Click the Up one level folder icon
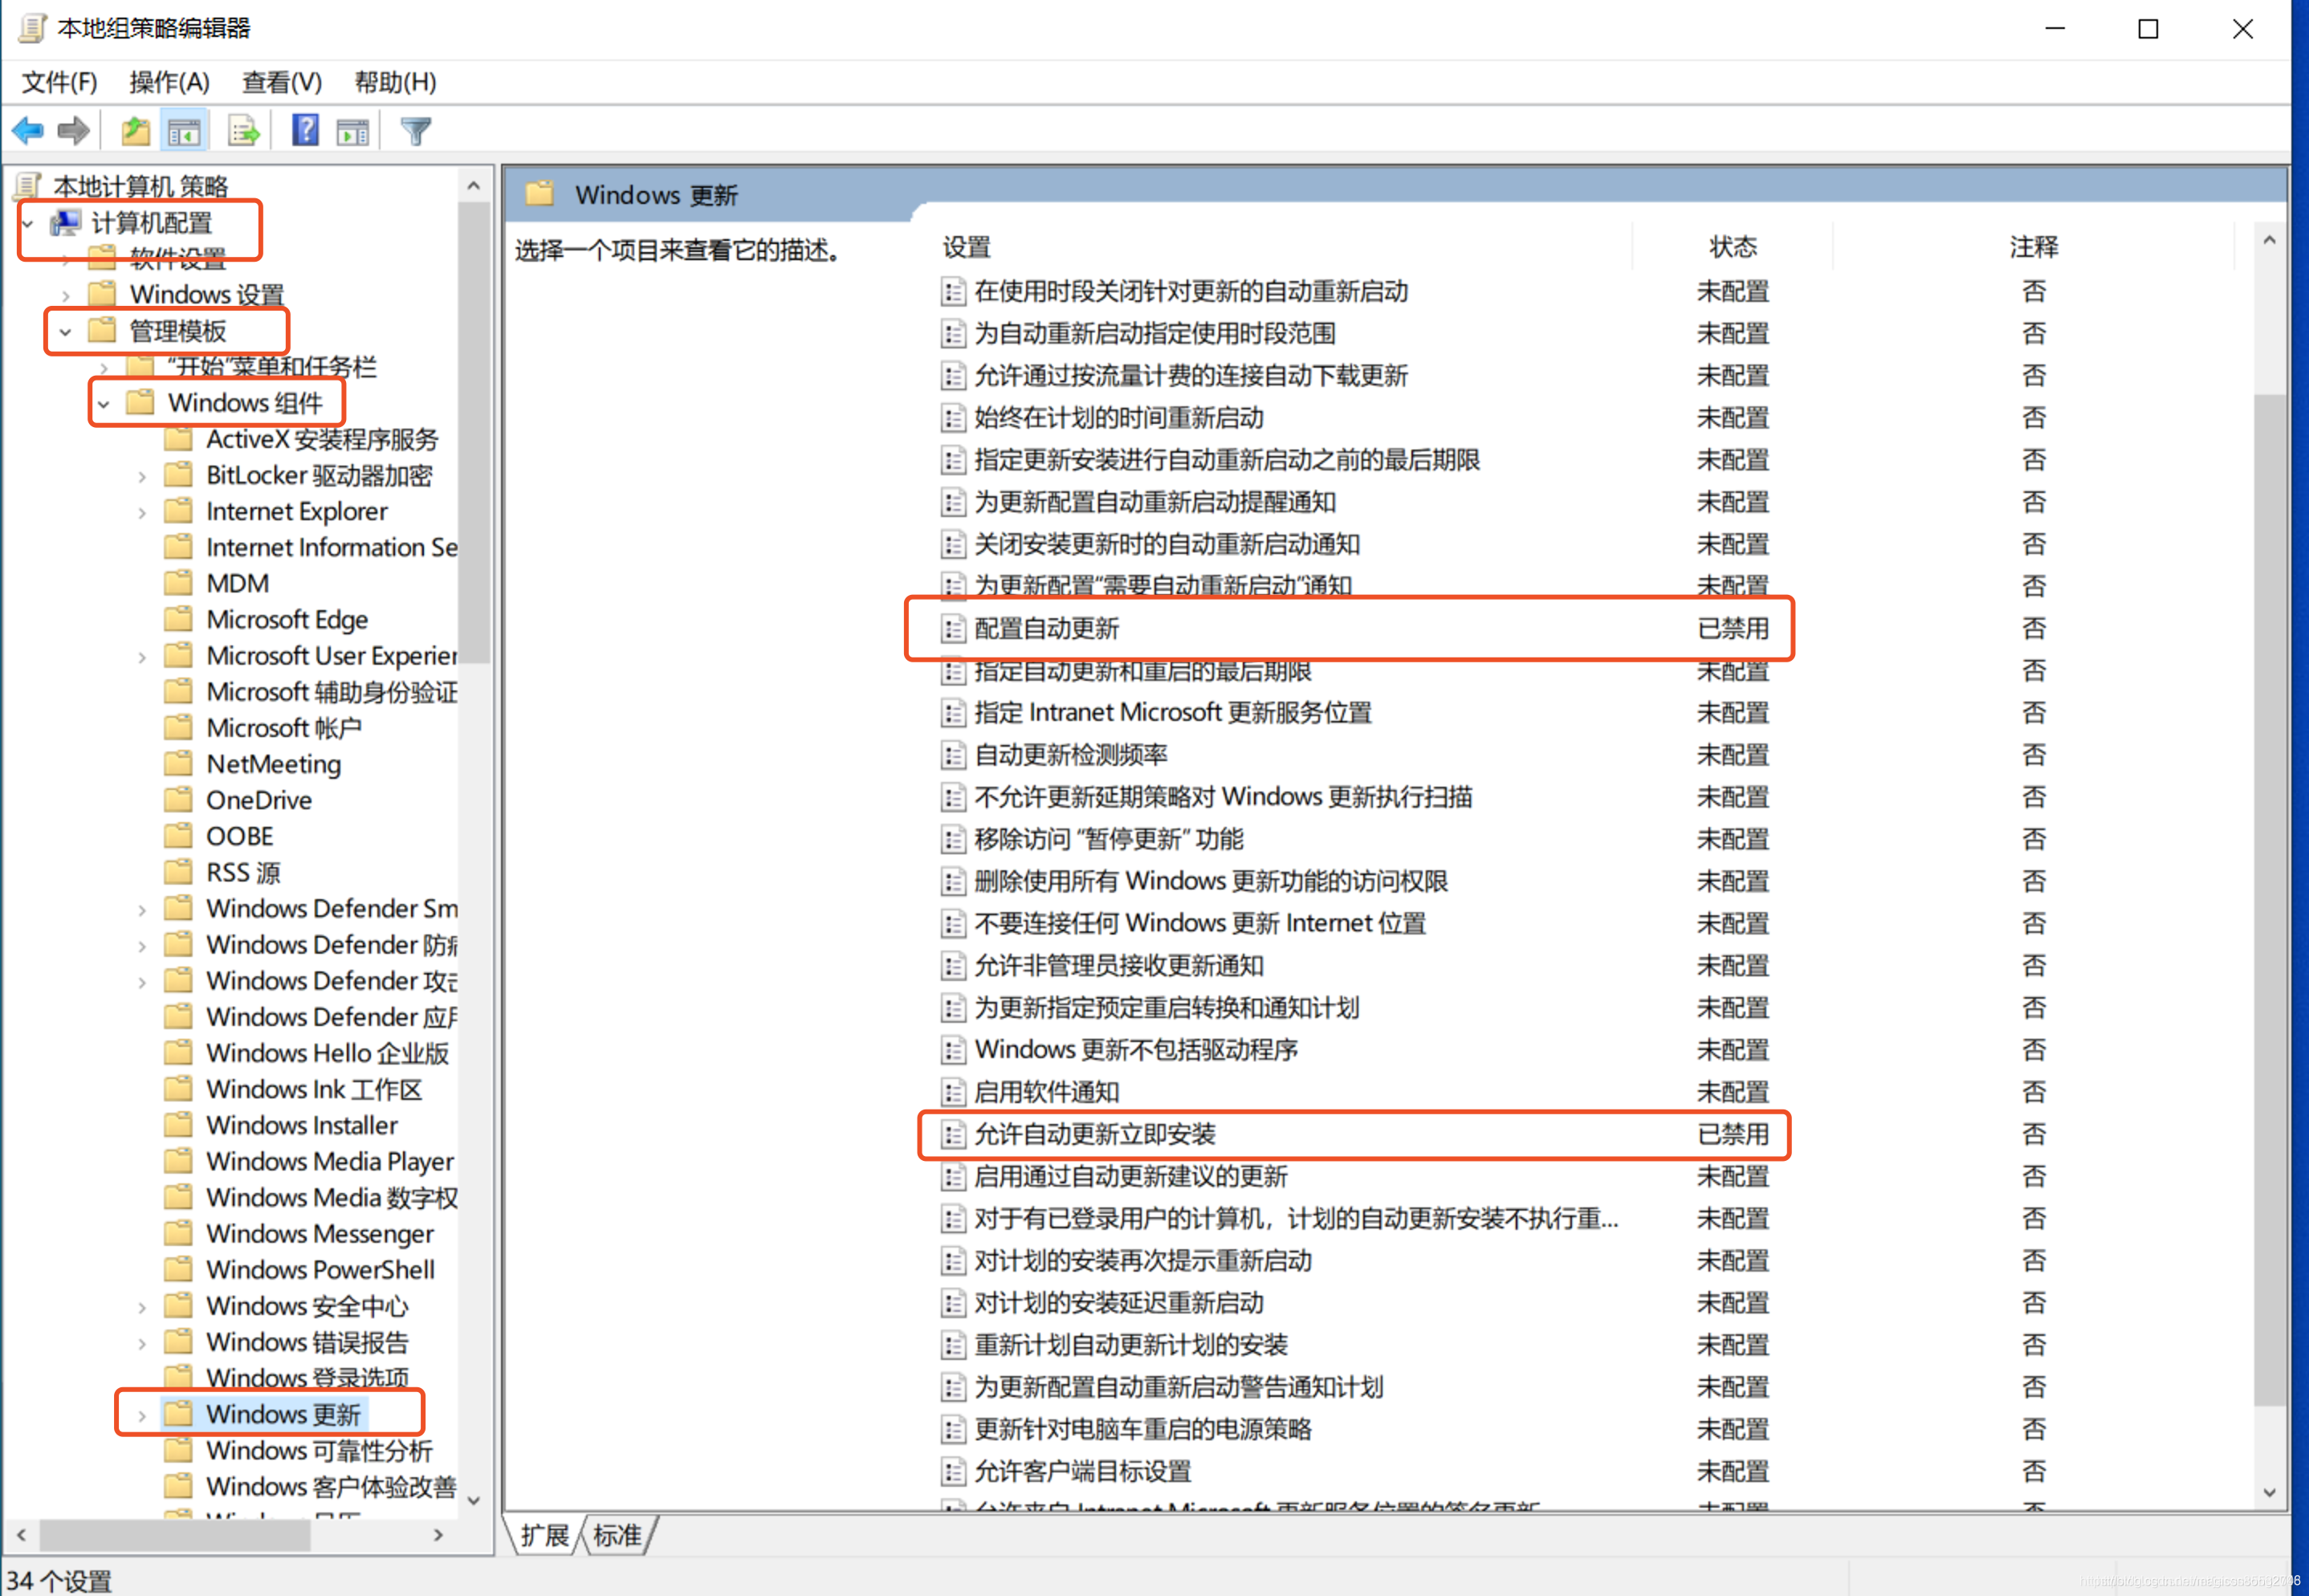The width and height of the screenshot is (2309, 1596). point(135,131)
